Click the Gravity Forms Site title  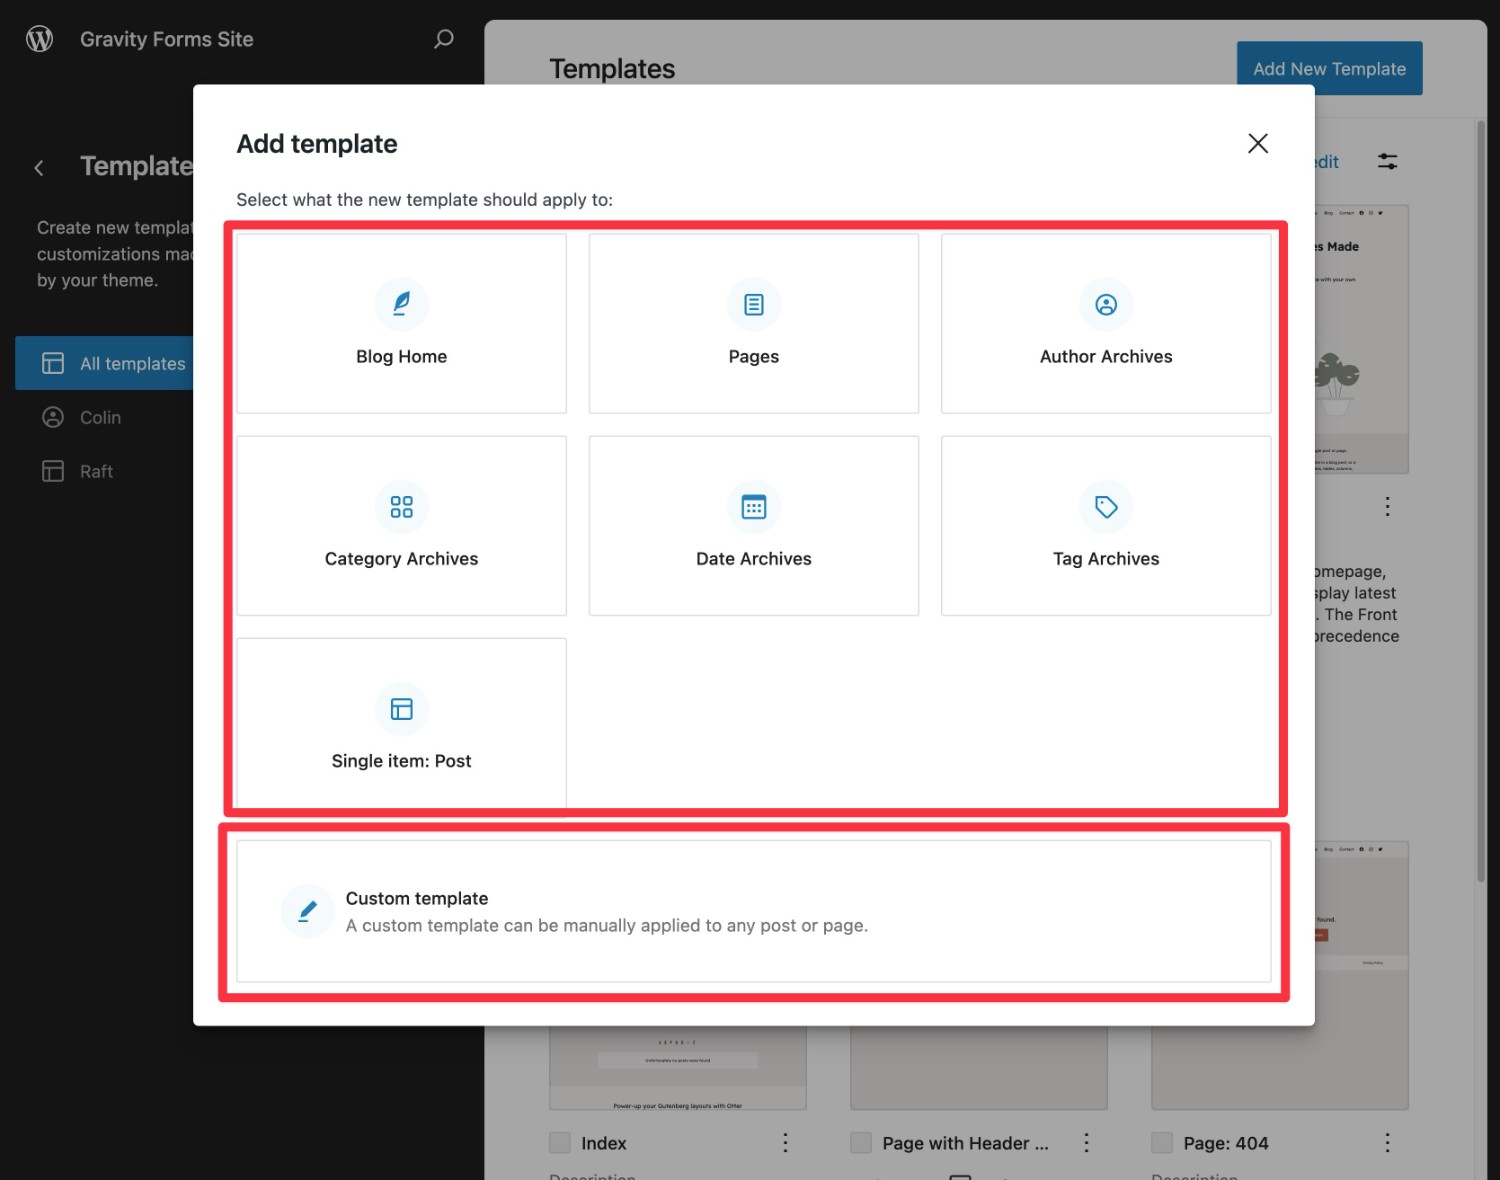pos(167,39)
